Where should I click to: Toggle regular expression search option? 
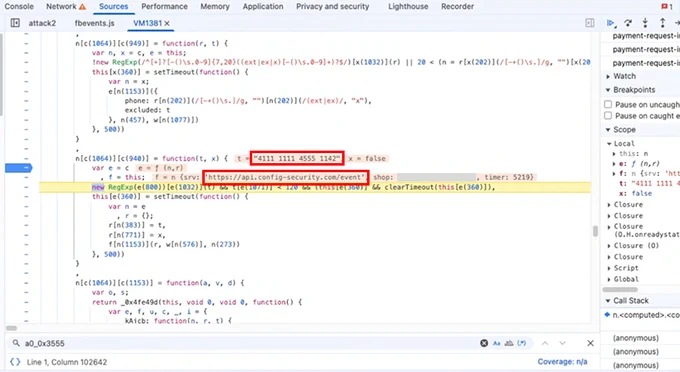(522, 343)
